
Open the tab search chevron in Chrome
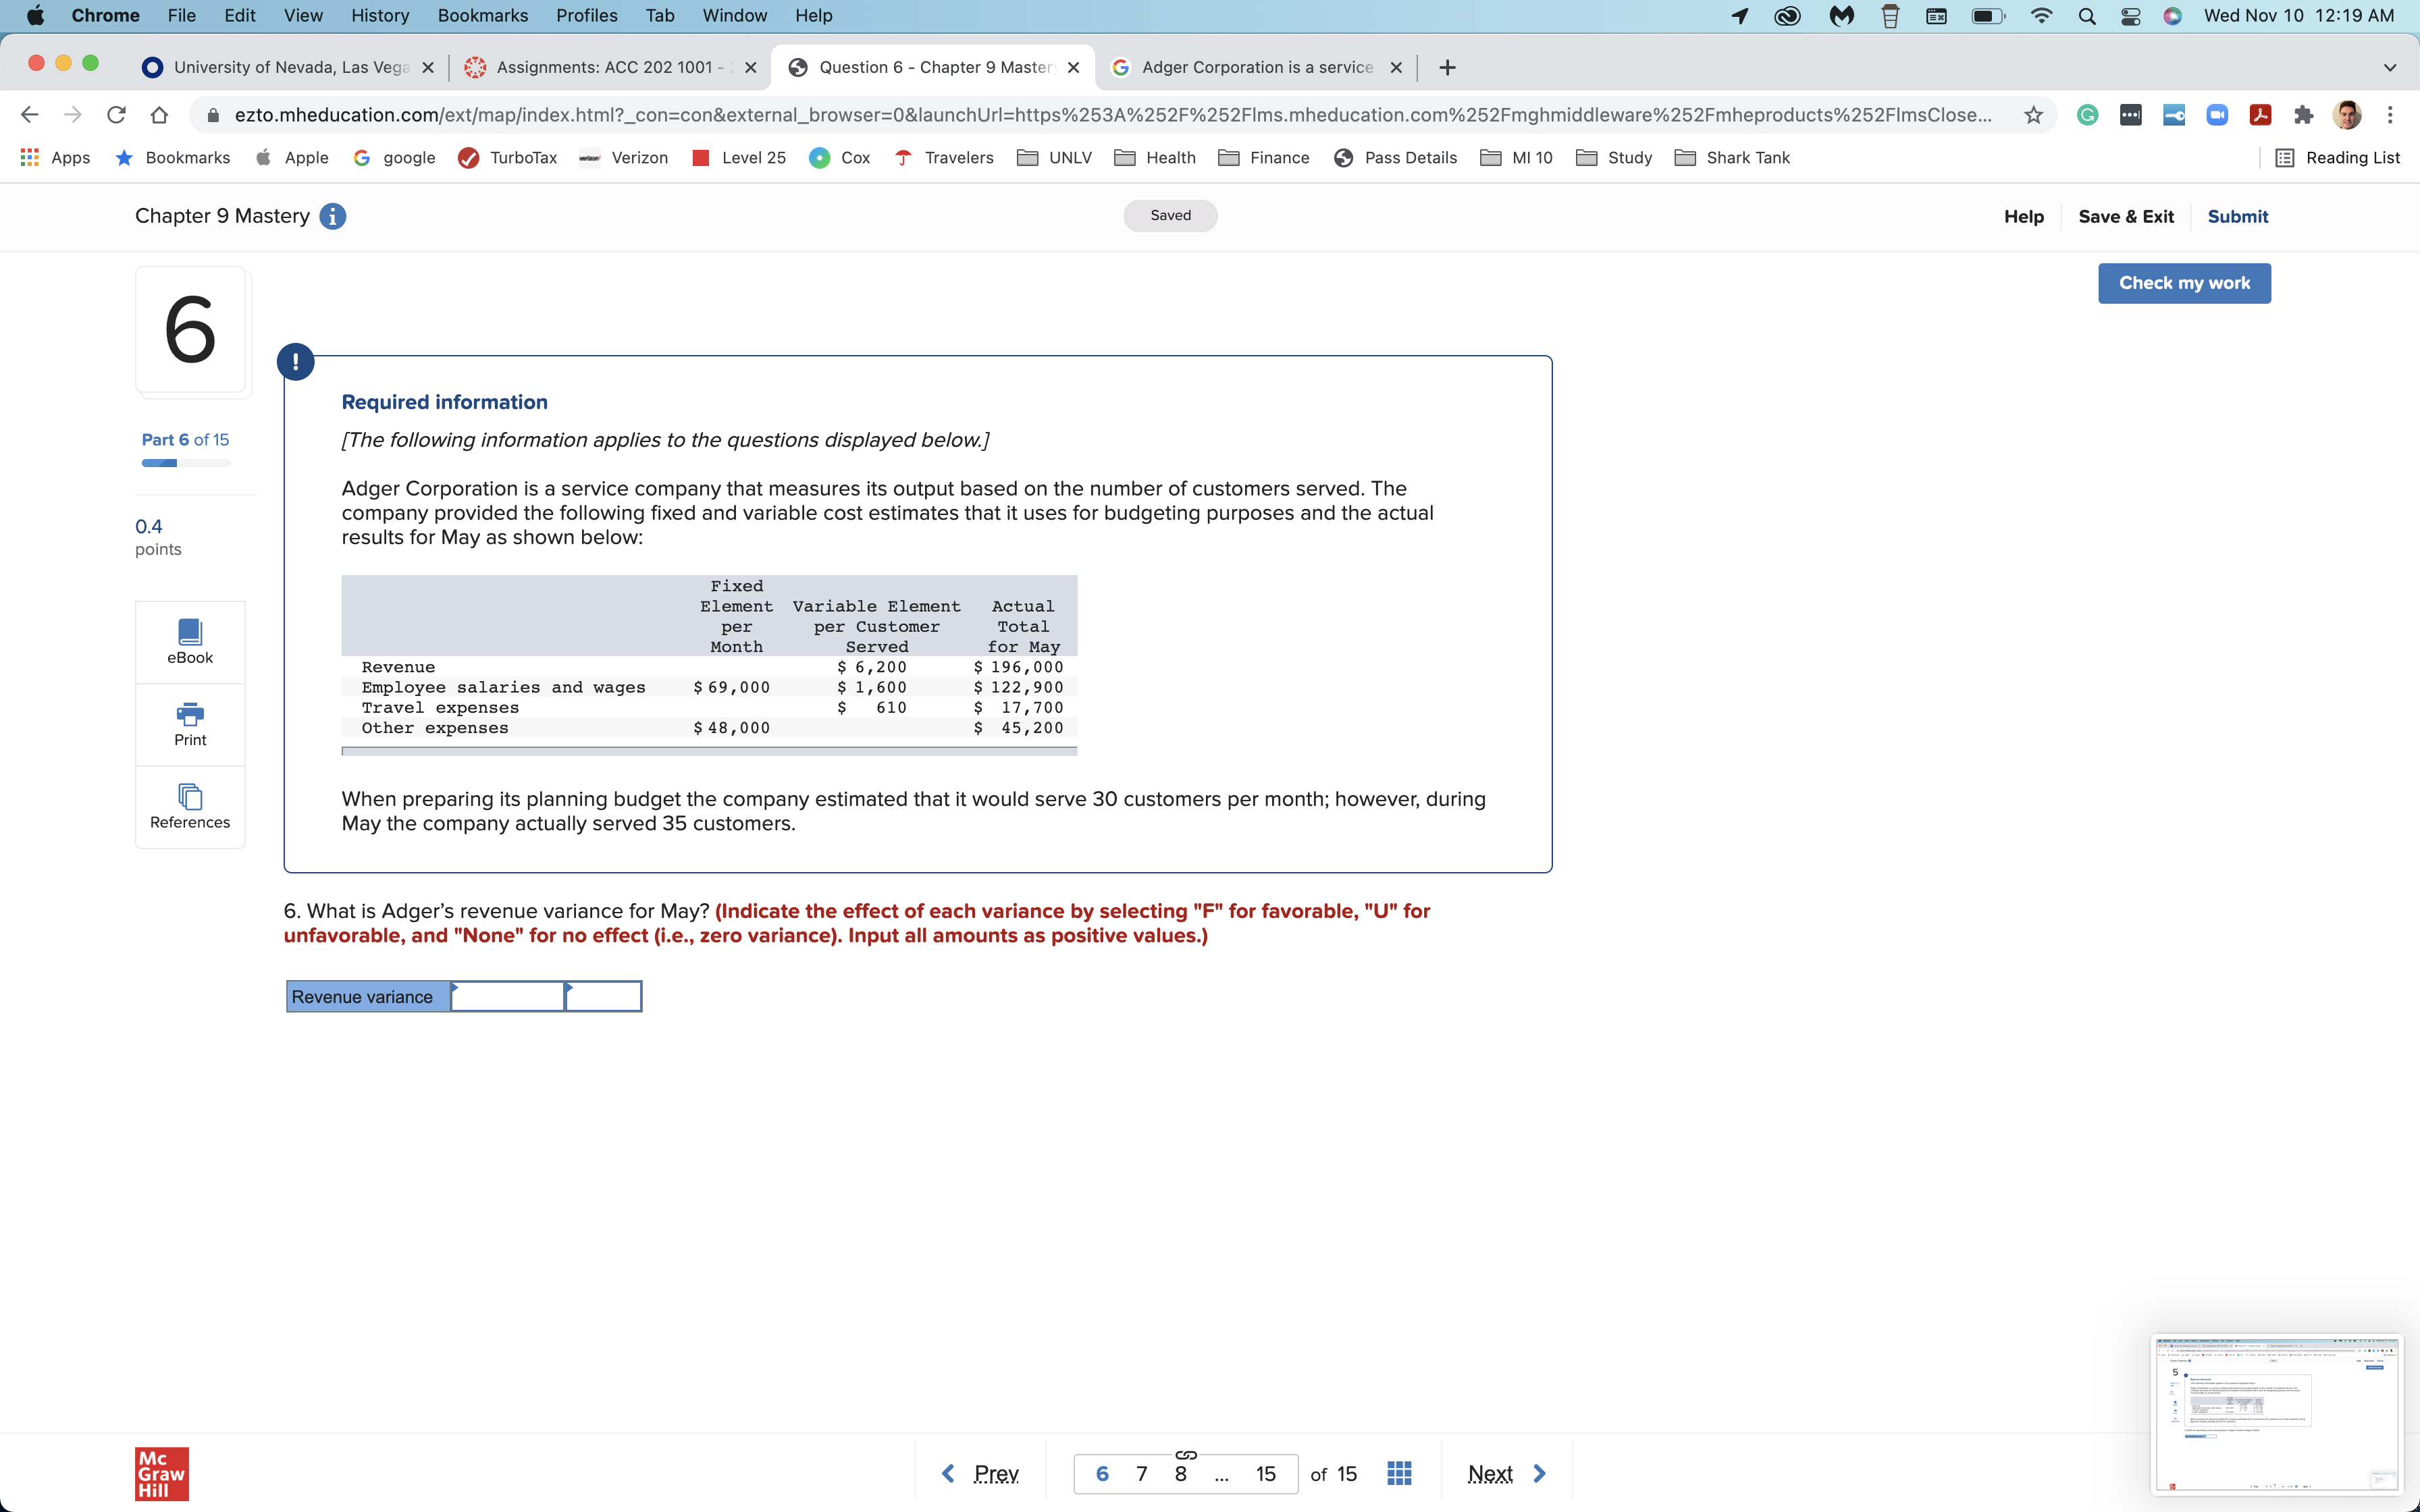(x=2389, y=67)
